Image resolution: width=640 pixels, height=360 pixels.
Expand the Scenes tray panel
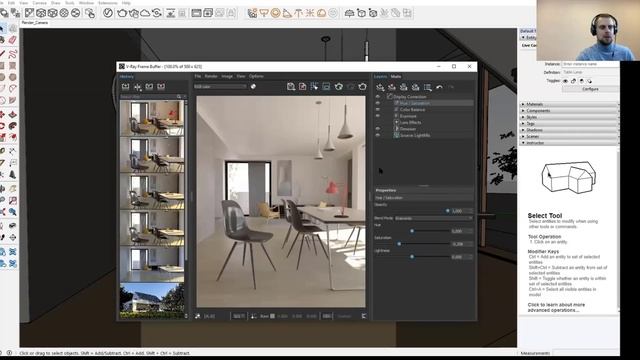coord(568,136)
